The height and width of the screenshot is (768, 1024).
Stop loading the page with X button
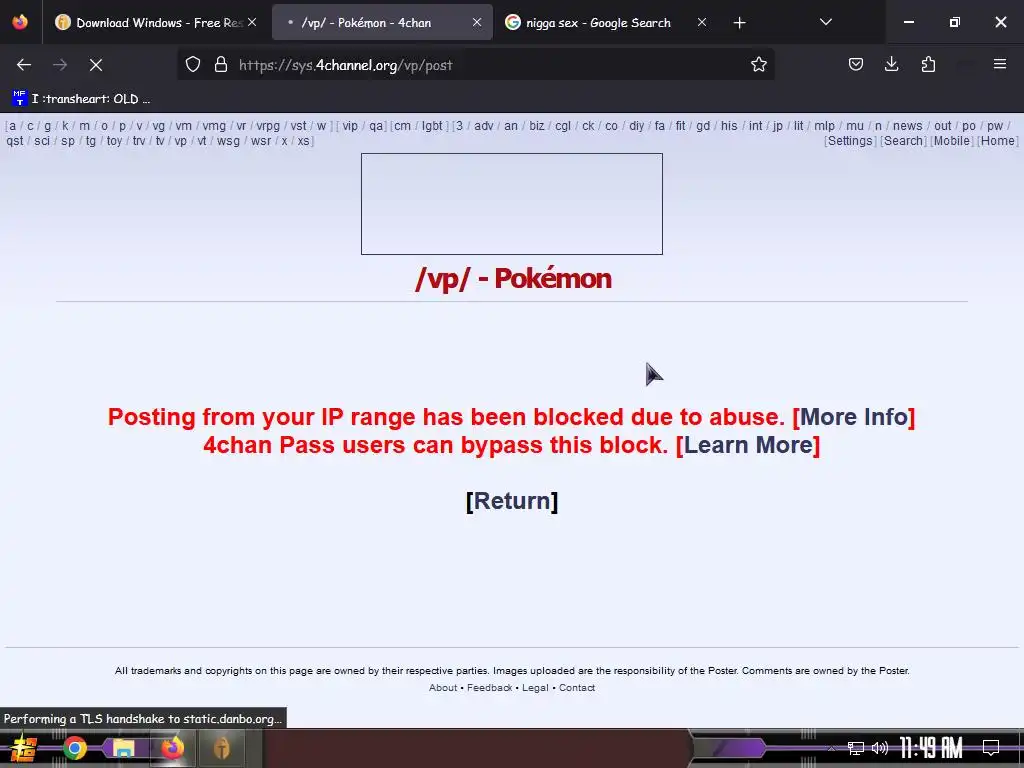(x=96, y=65)
